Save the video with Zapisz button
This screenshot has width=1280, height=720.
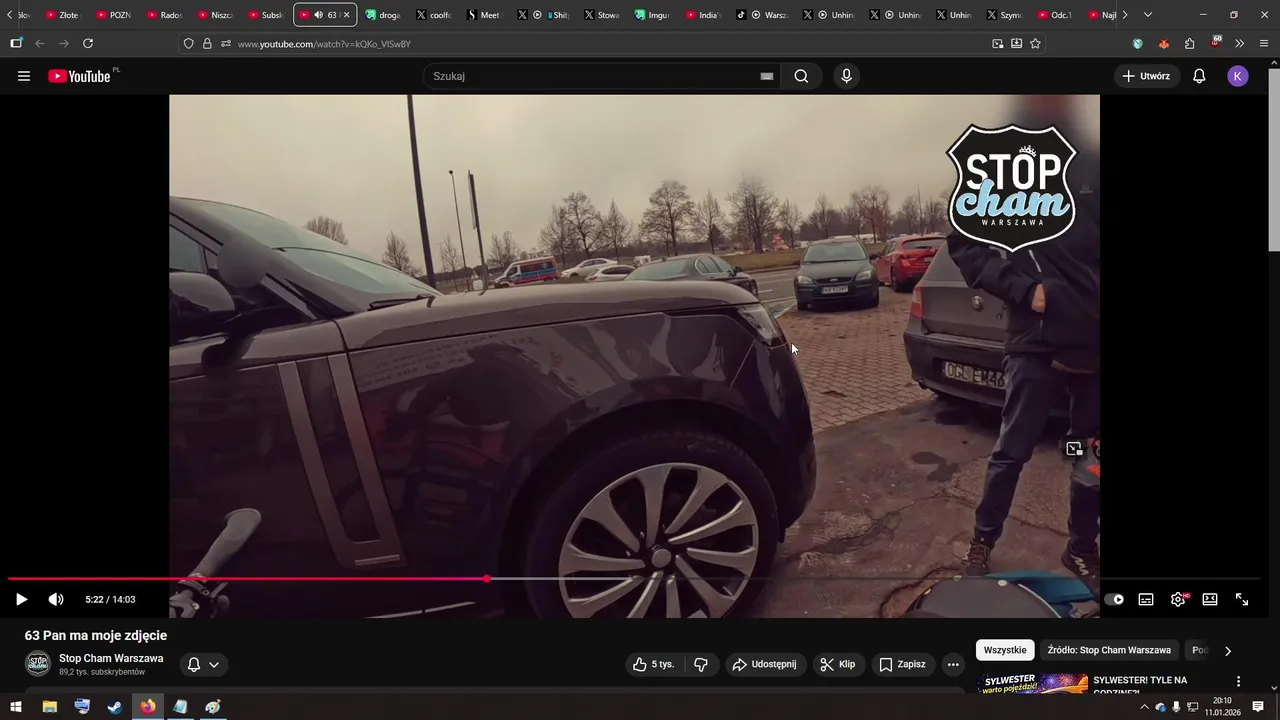tap(902, 664)
